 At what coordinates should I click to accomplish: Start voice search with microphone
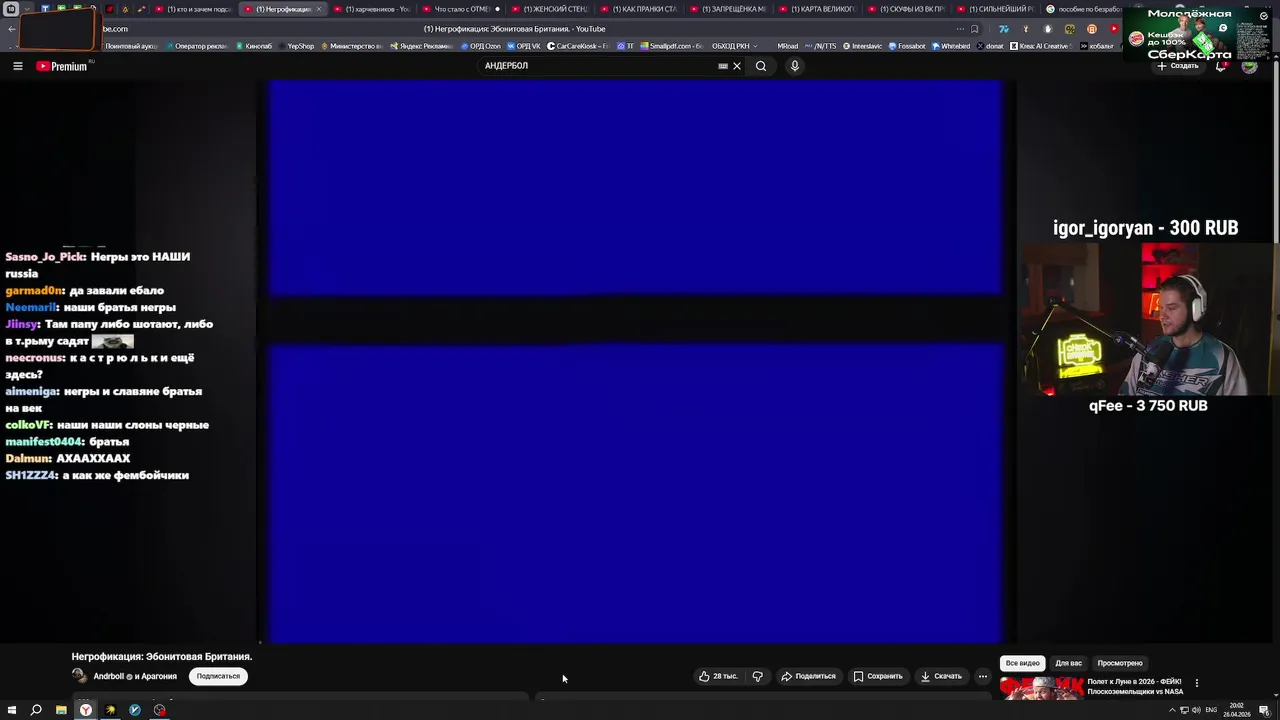[x=795, y=66]
